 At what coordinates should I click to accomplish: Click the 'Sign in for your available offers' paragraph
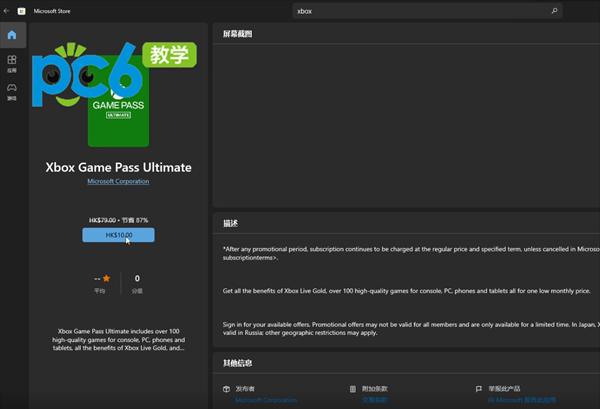point(411,329)
